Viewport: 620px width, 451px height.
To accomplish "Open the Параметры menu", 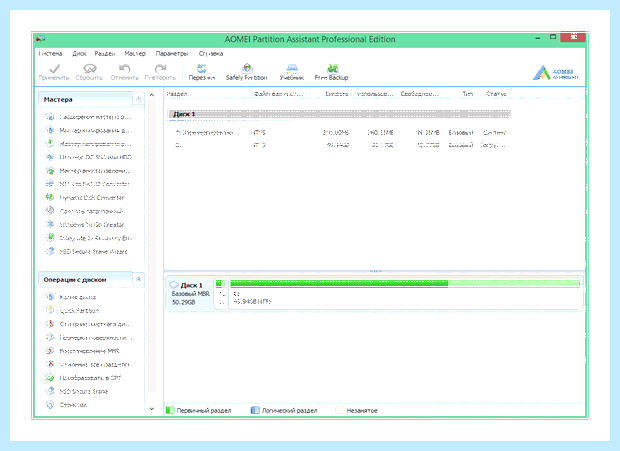I will point(172,53).
